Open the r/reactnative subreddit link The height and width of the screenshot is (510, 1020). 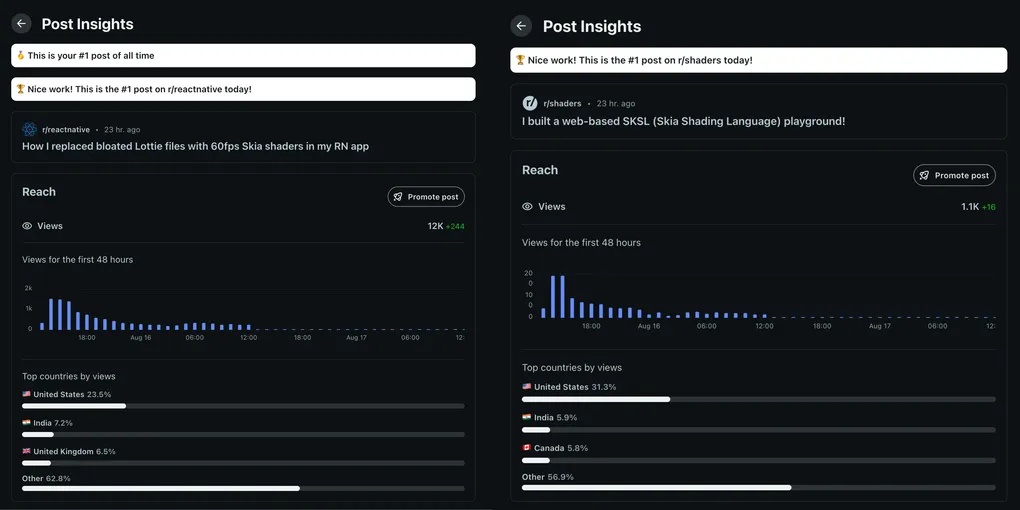(x=66, y=129)
